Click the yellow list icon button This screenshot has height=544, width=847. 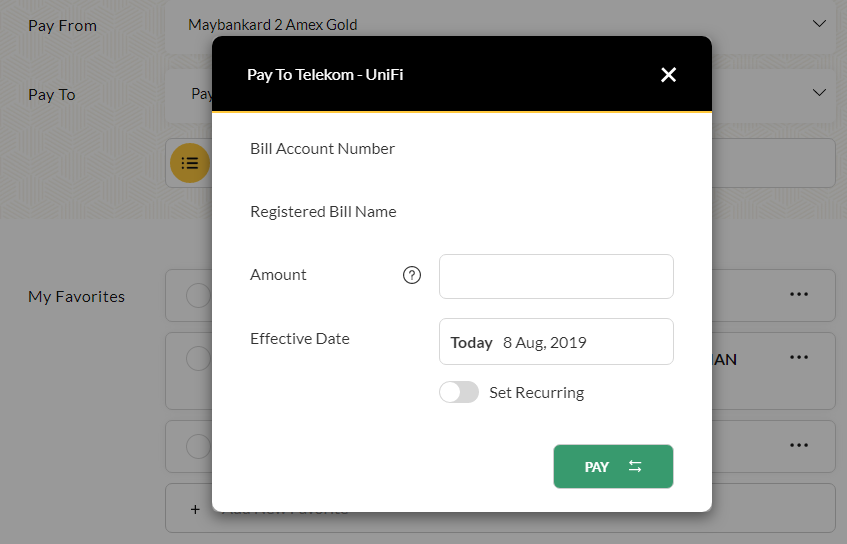point(190,163)
